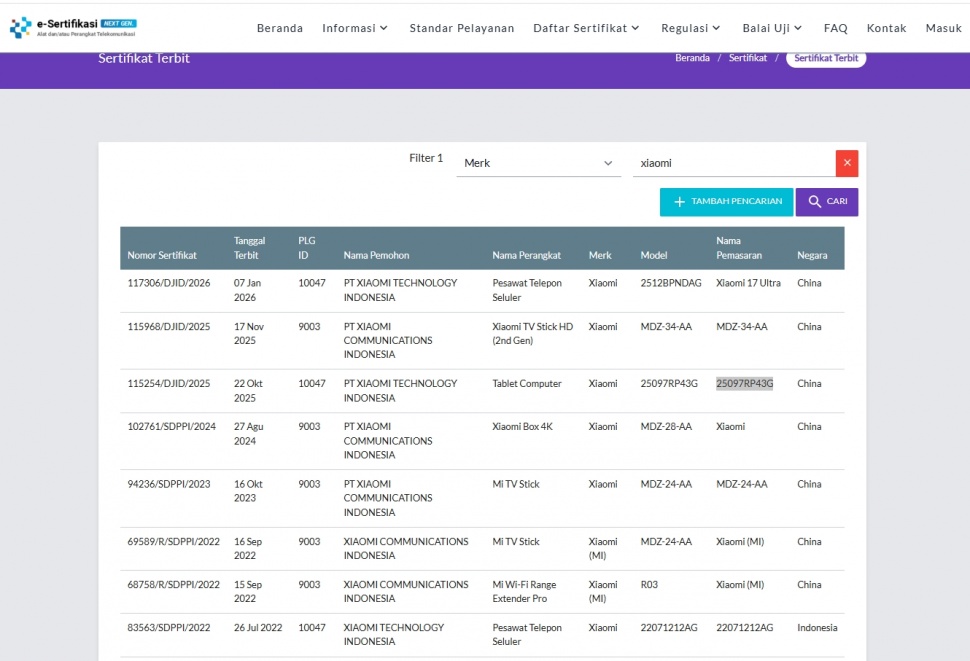Open the Merk filter dropdown

[538, 163]
